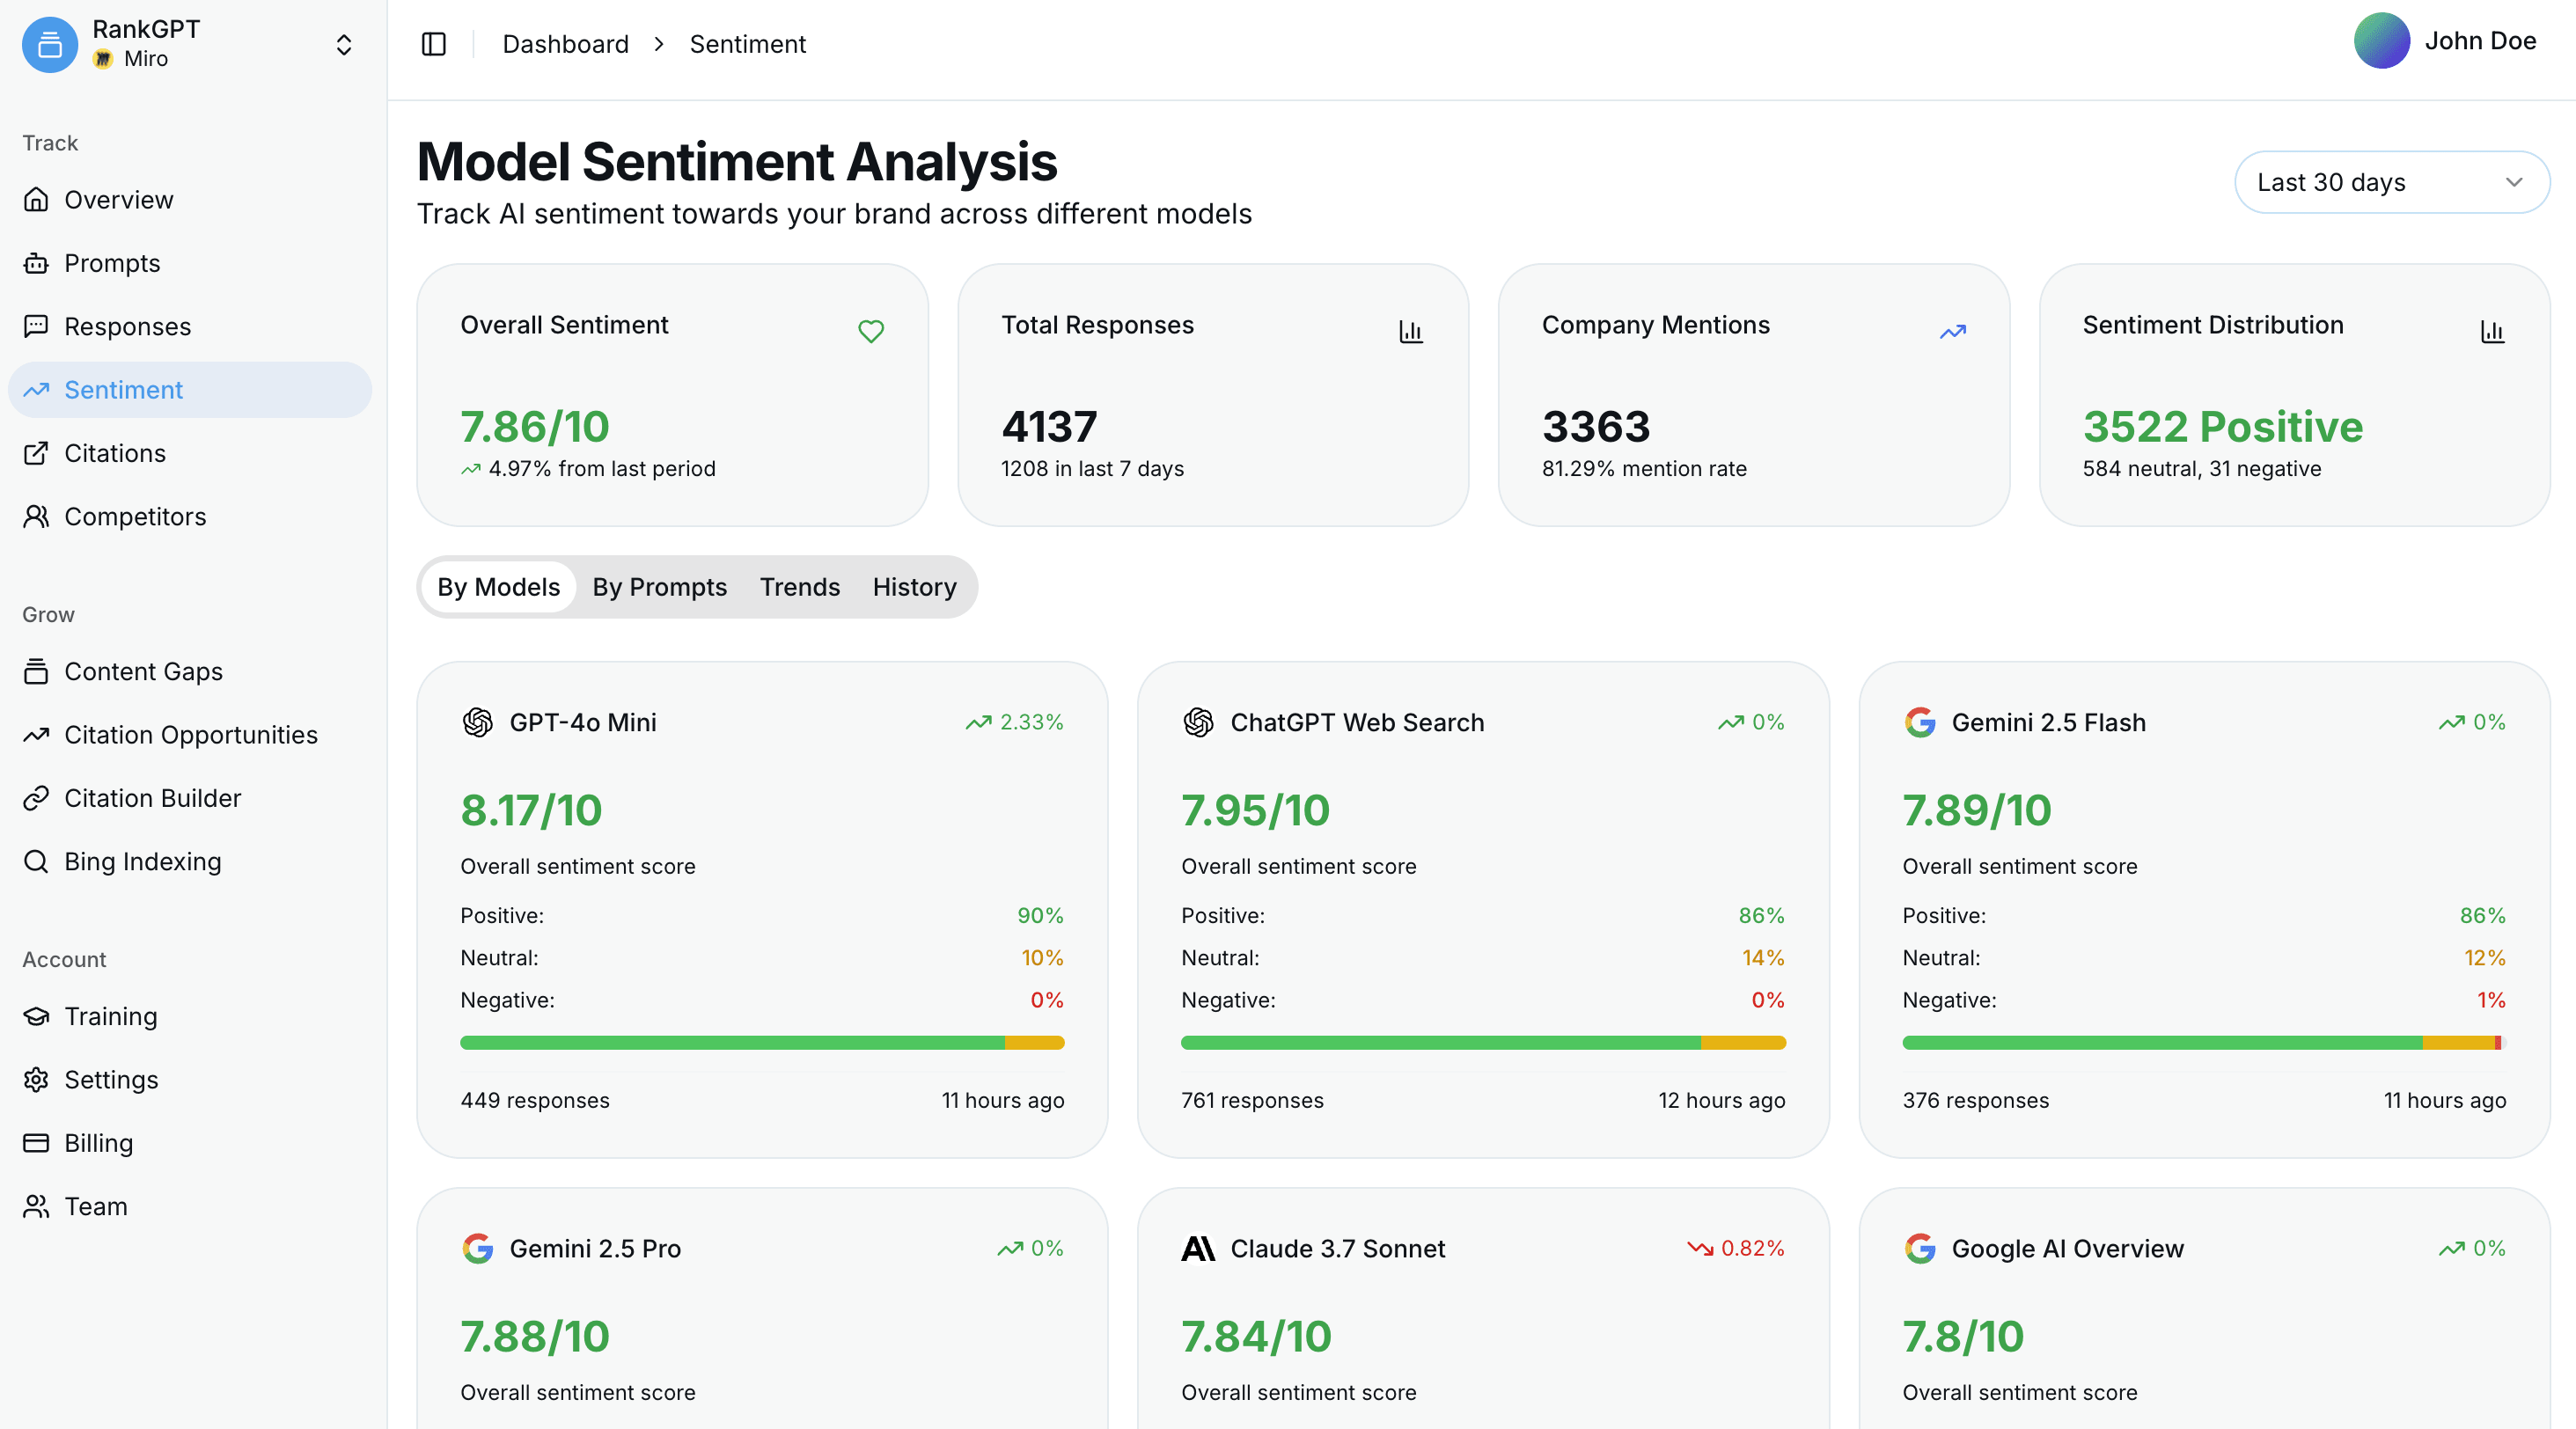This screenshot has width=2576, height=1429.
Task: Open the Citations page
Action: coord(190,453)
